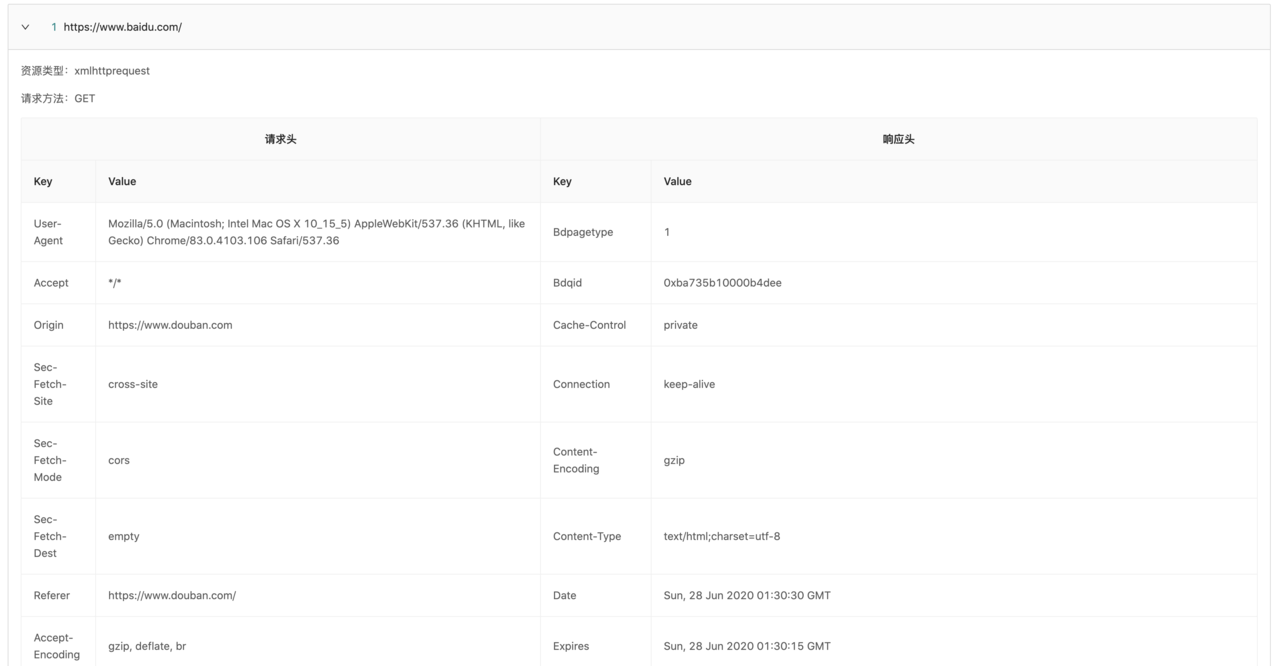The width and height of the screenshot is (1280, 666).
Task: Select the https://www.baidu.com/ URL title
Action: click(x=123, y=27)
